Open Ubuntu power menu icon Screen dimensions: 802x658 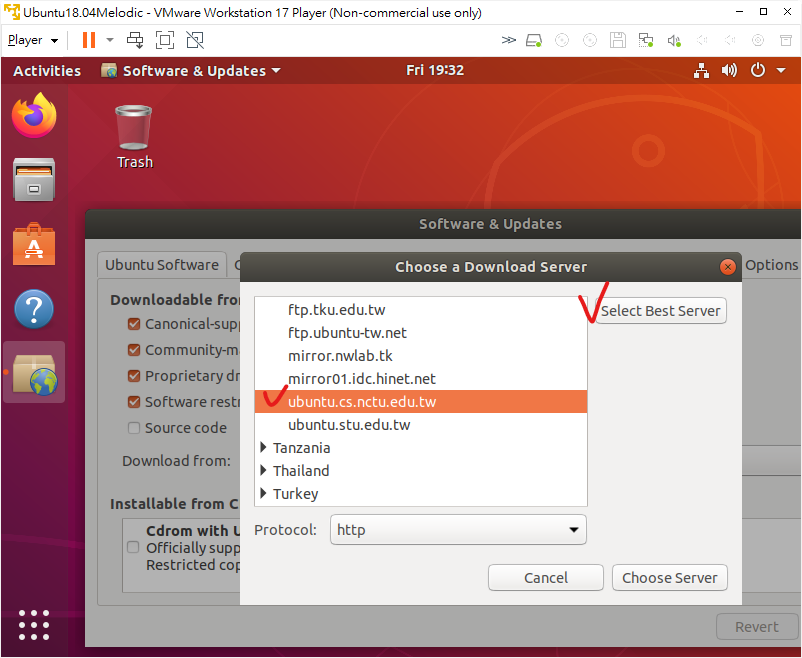coord(758,70)
